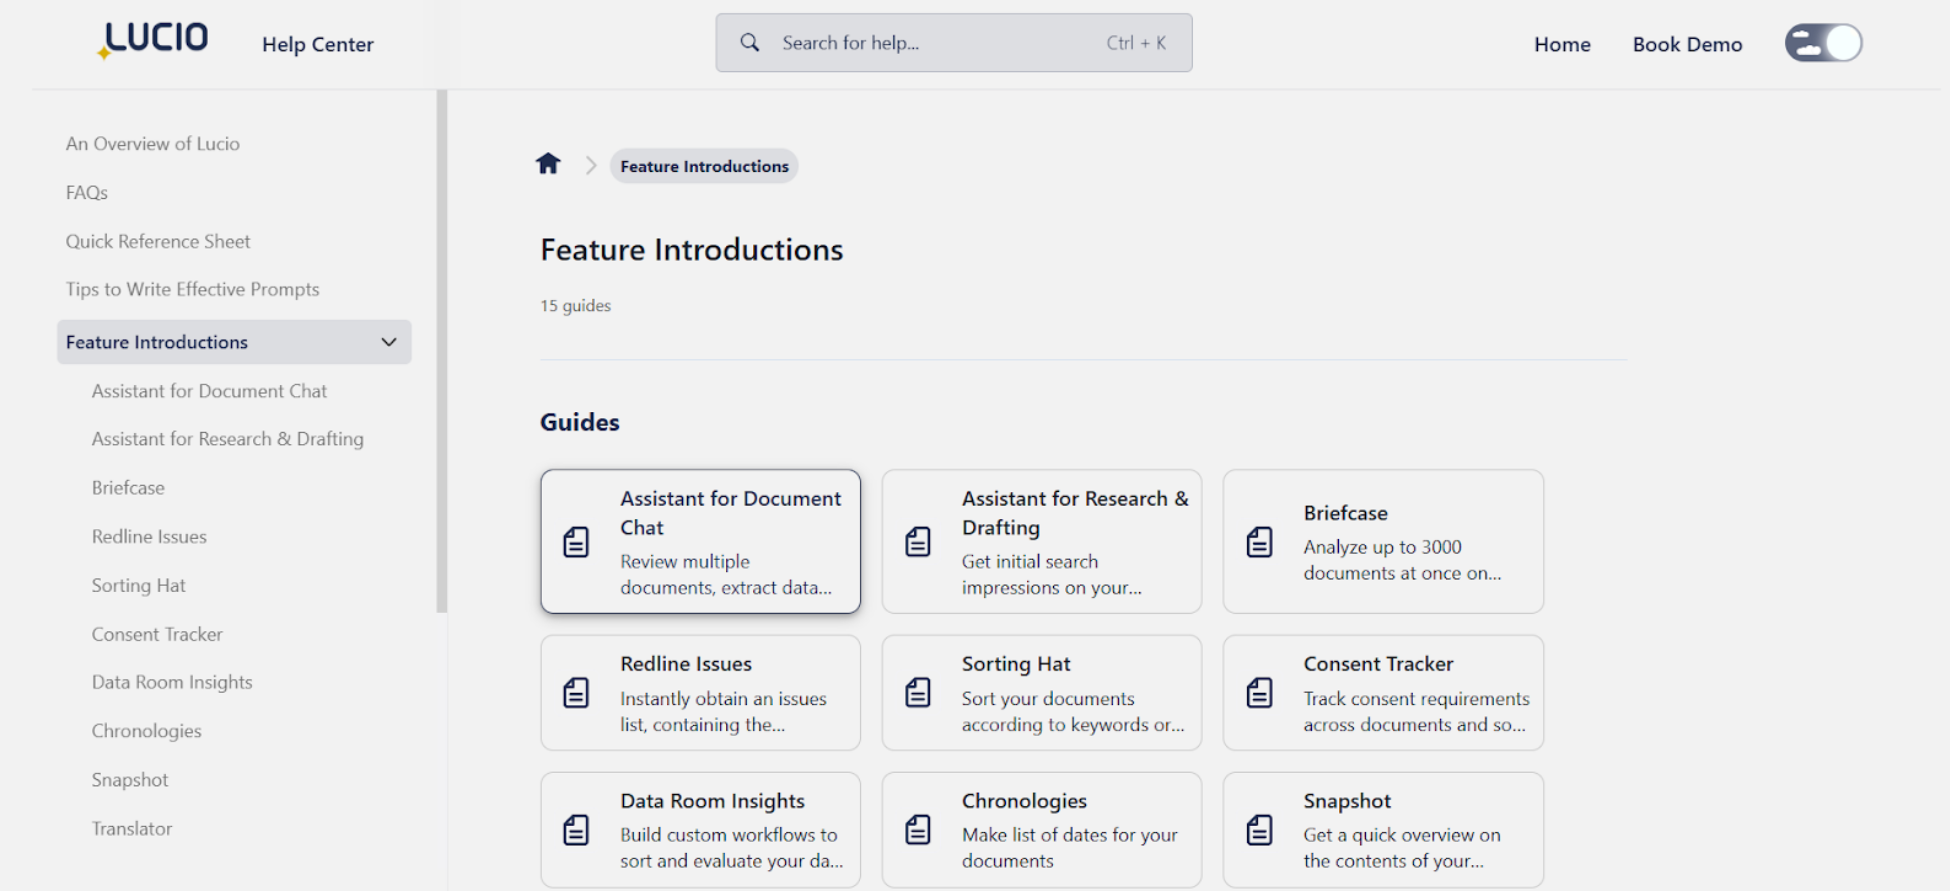
Task: Toggle the dark mode switch
Action: [x=1823, y=43]
